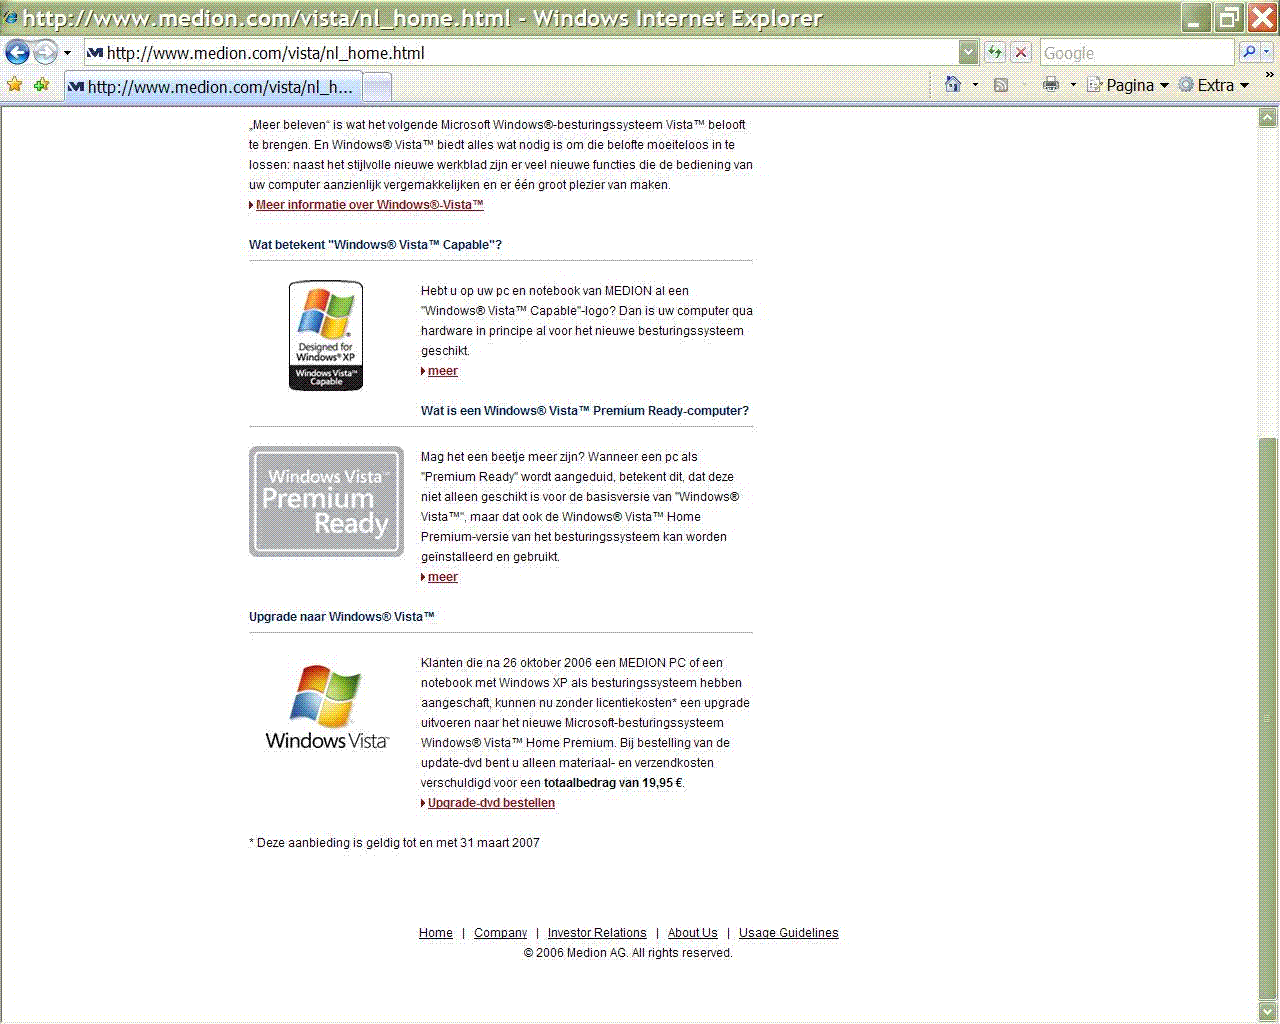1280x1024 pixels.
Task: Click the RSS feeds icon
Action: click(x=1001, y=85)
